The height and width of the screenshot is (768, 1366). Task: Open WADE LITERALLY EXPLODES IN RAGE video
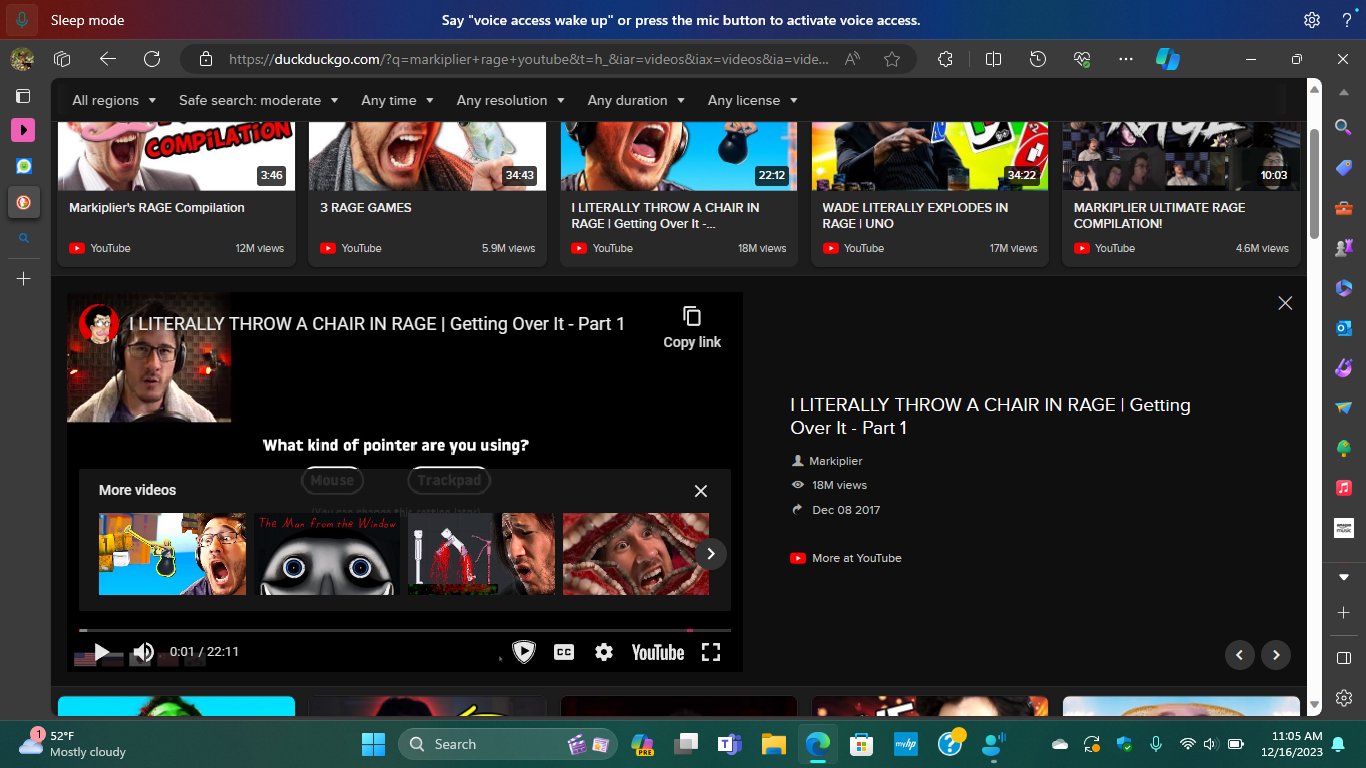pos(930,194)
